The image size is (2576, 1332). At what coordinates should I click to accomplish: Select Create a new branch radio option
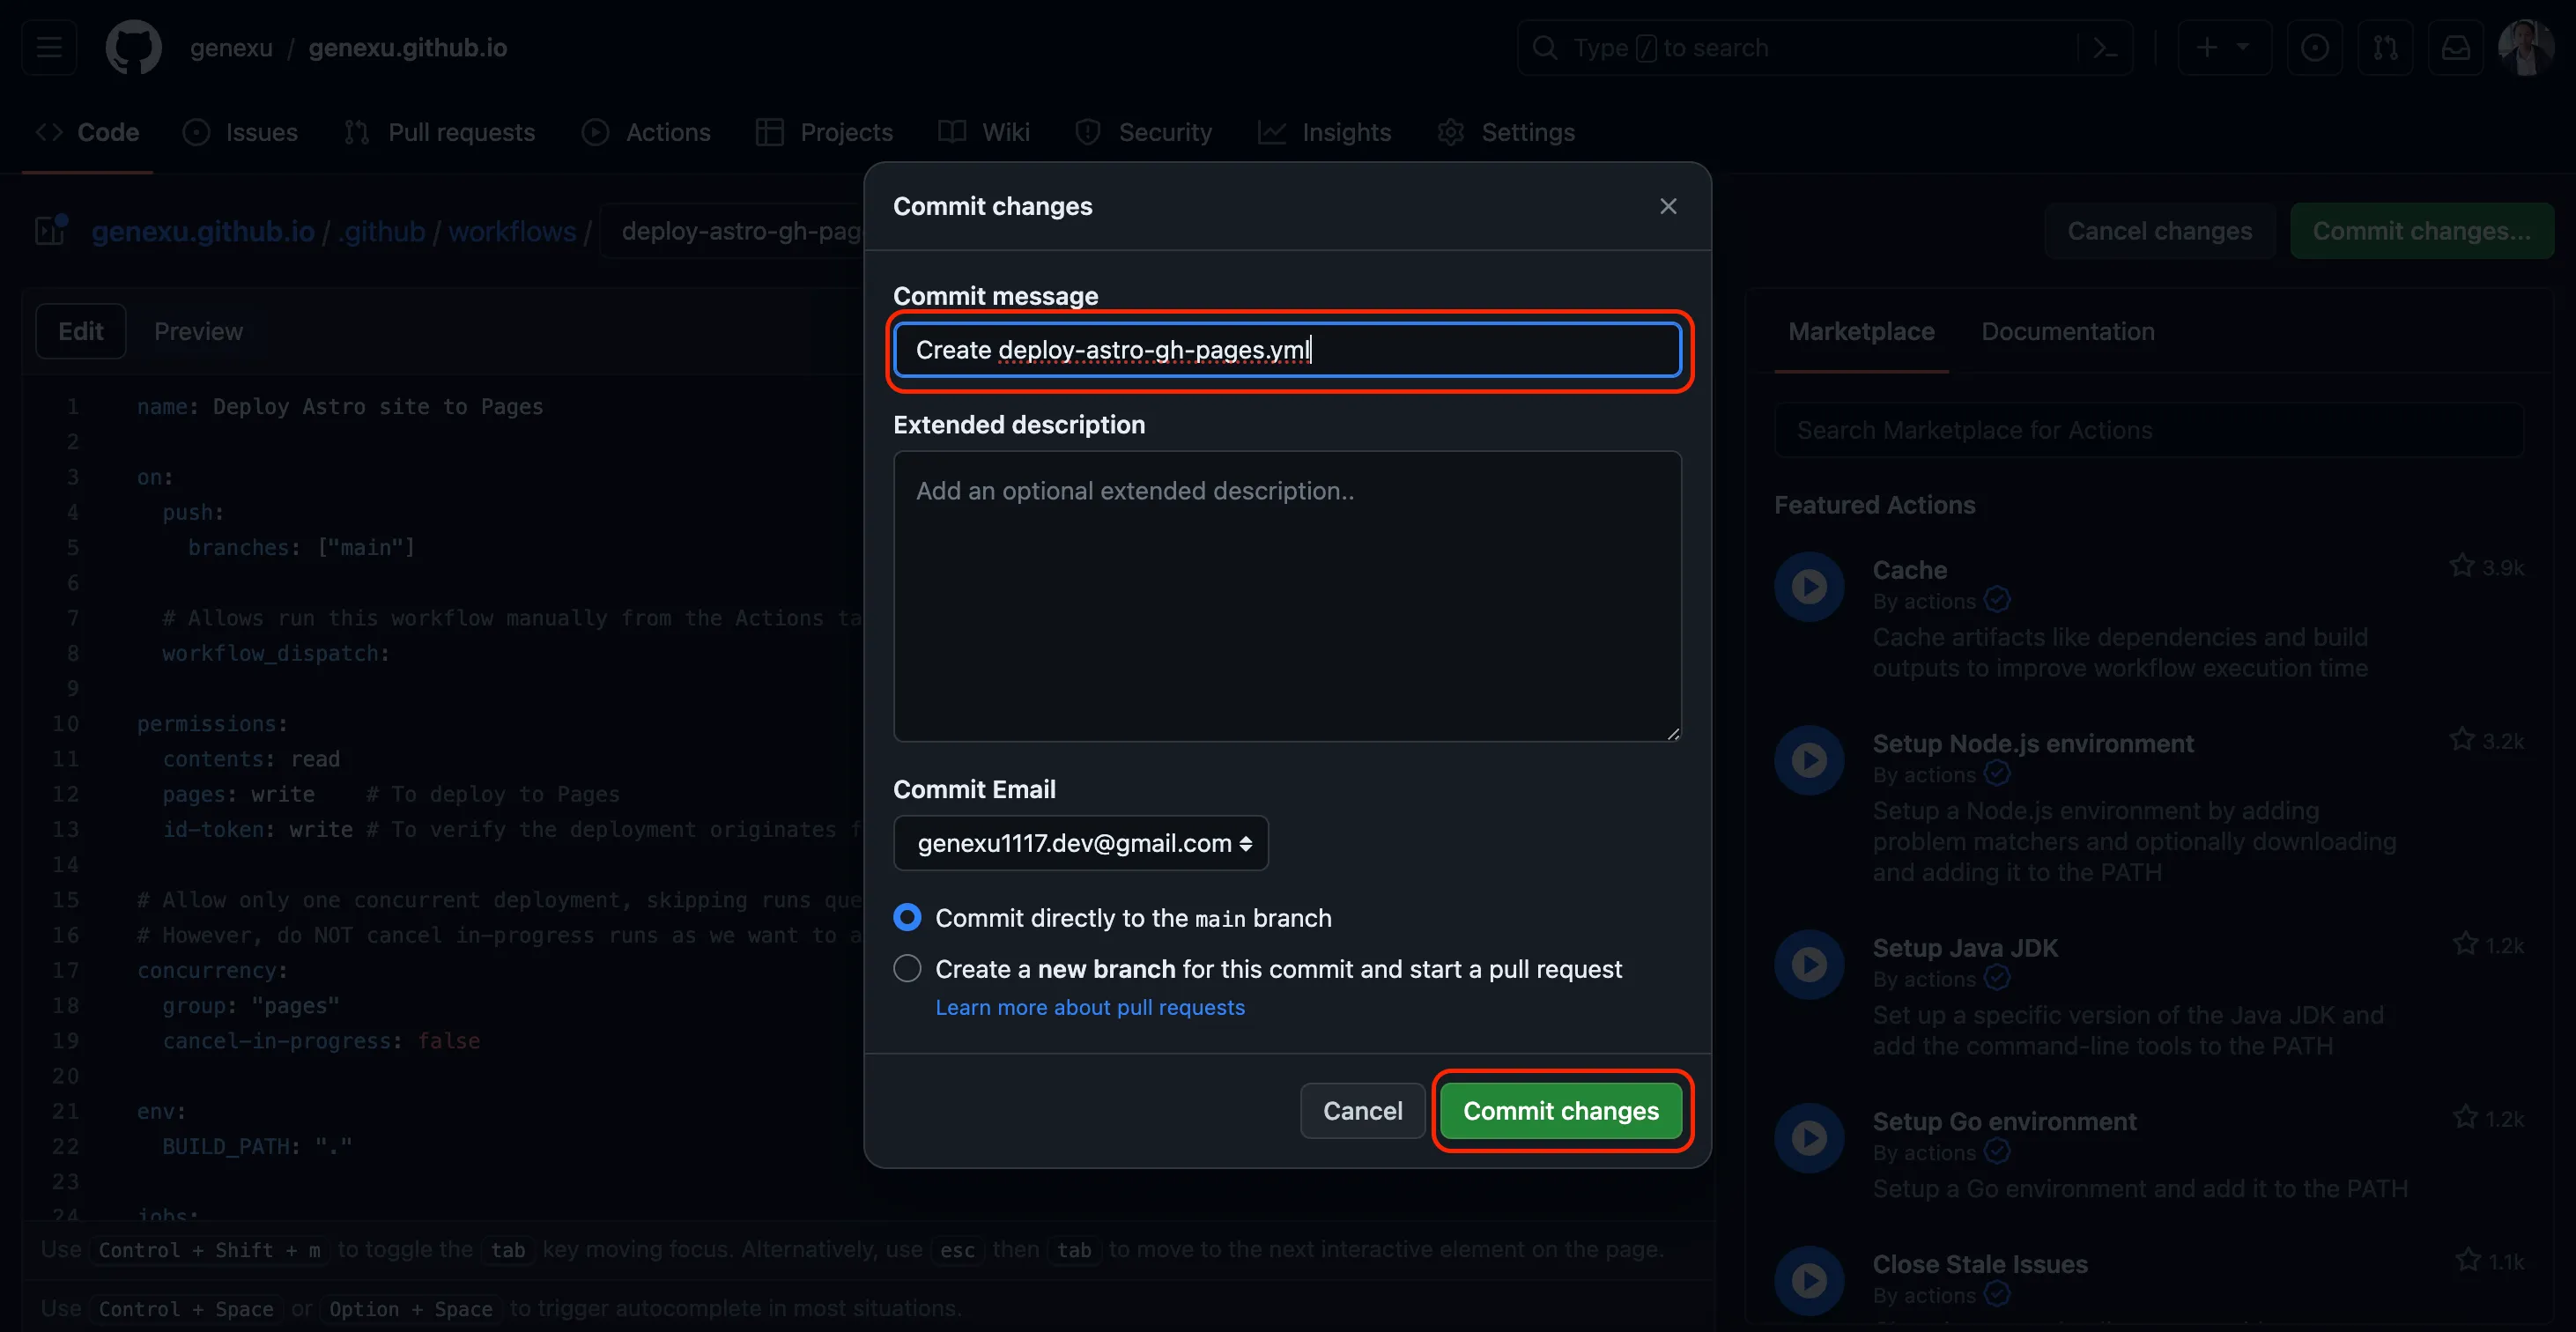907,968
